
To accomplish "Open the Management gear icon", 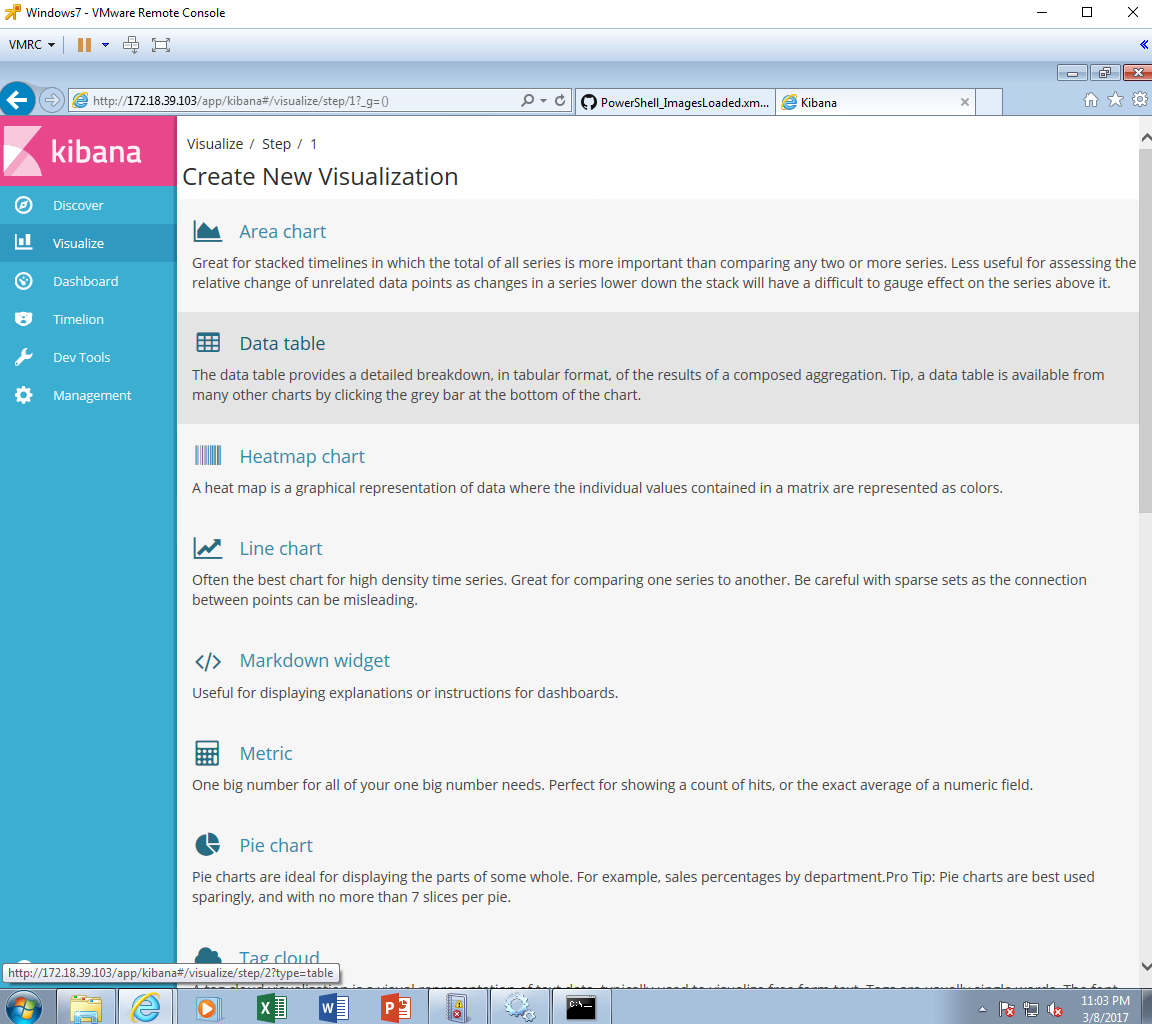I will point(24,395).
